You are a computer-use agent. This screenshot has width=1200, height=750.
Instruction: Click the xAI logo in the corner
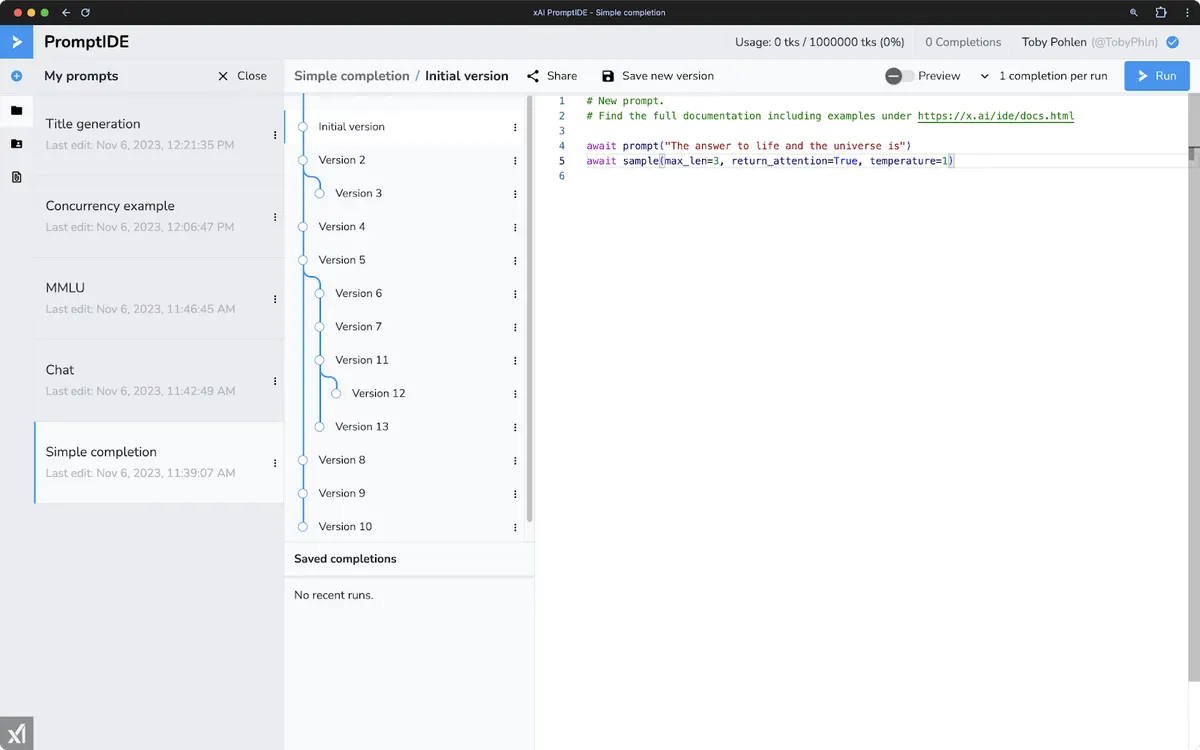tap(16, 733)
